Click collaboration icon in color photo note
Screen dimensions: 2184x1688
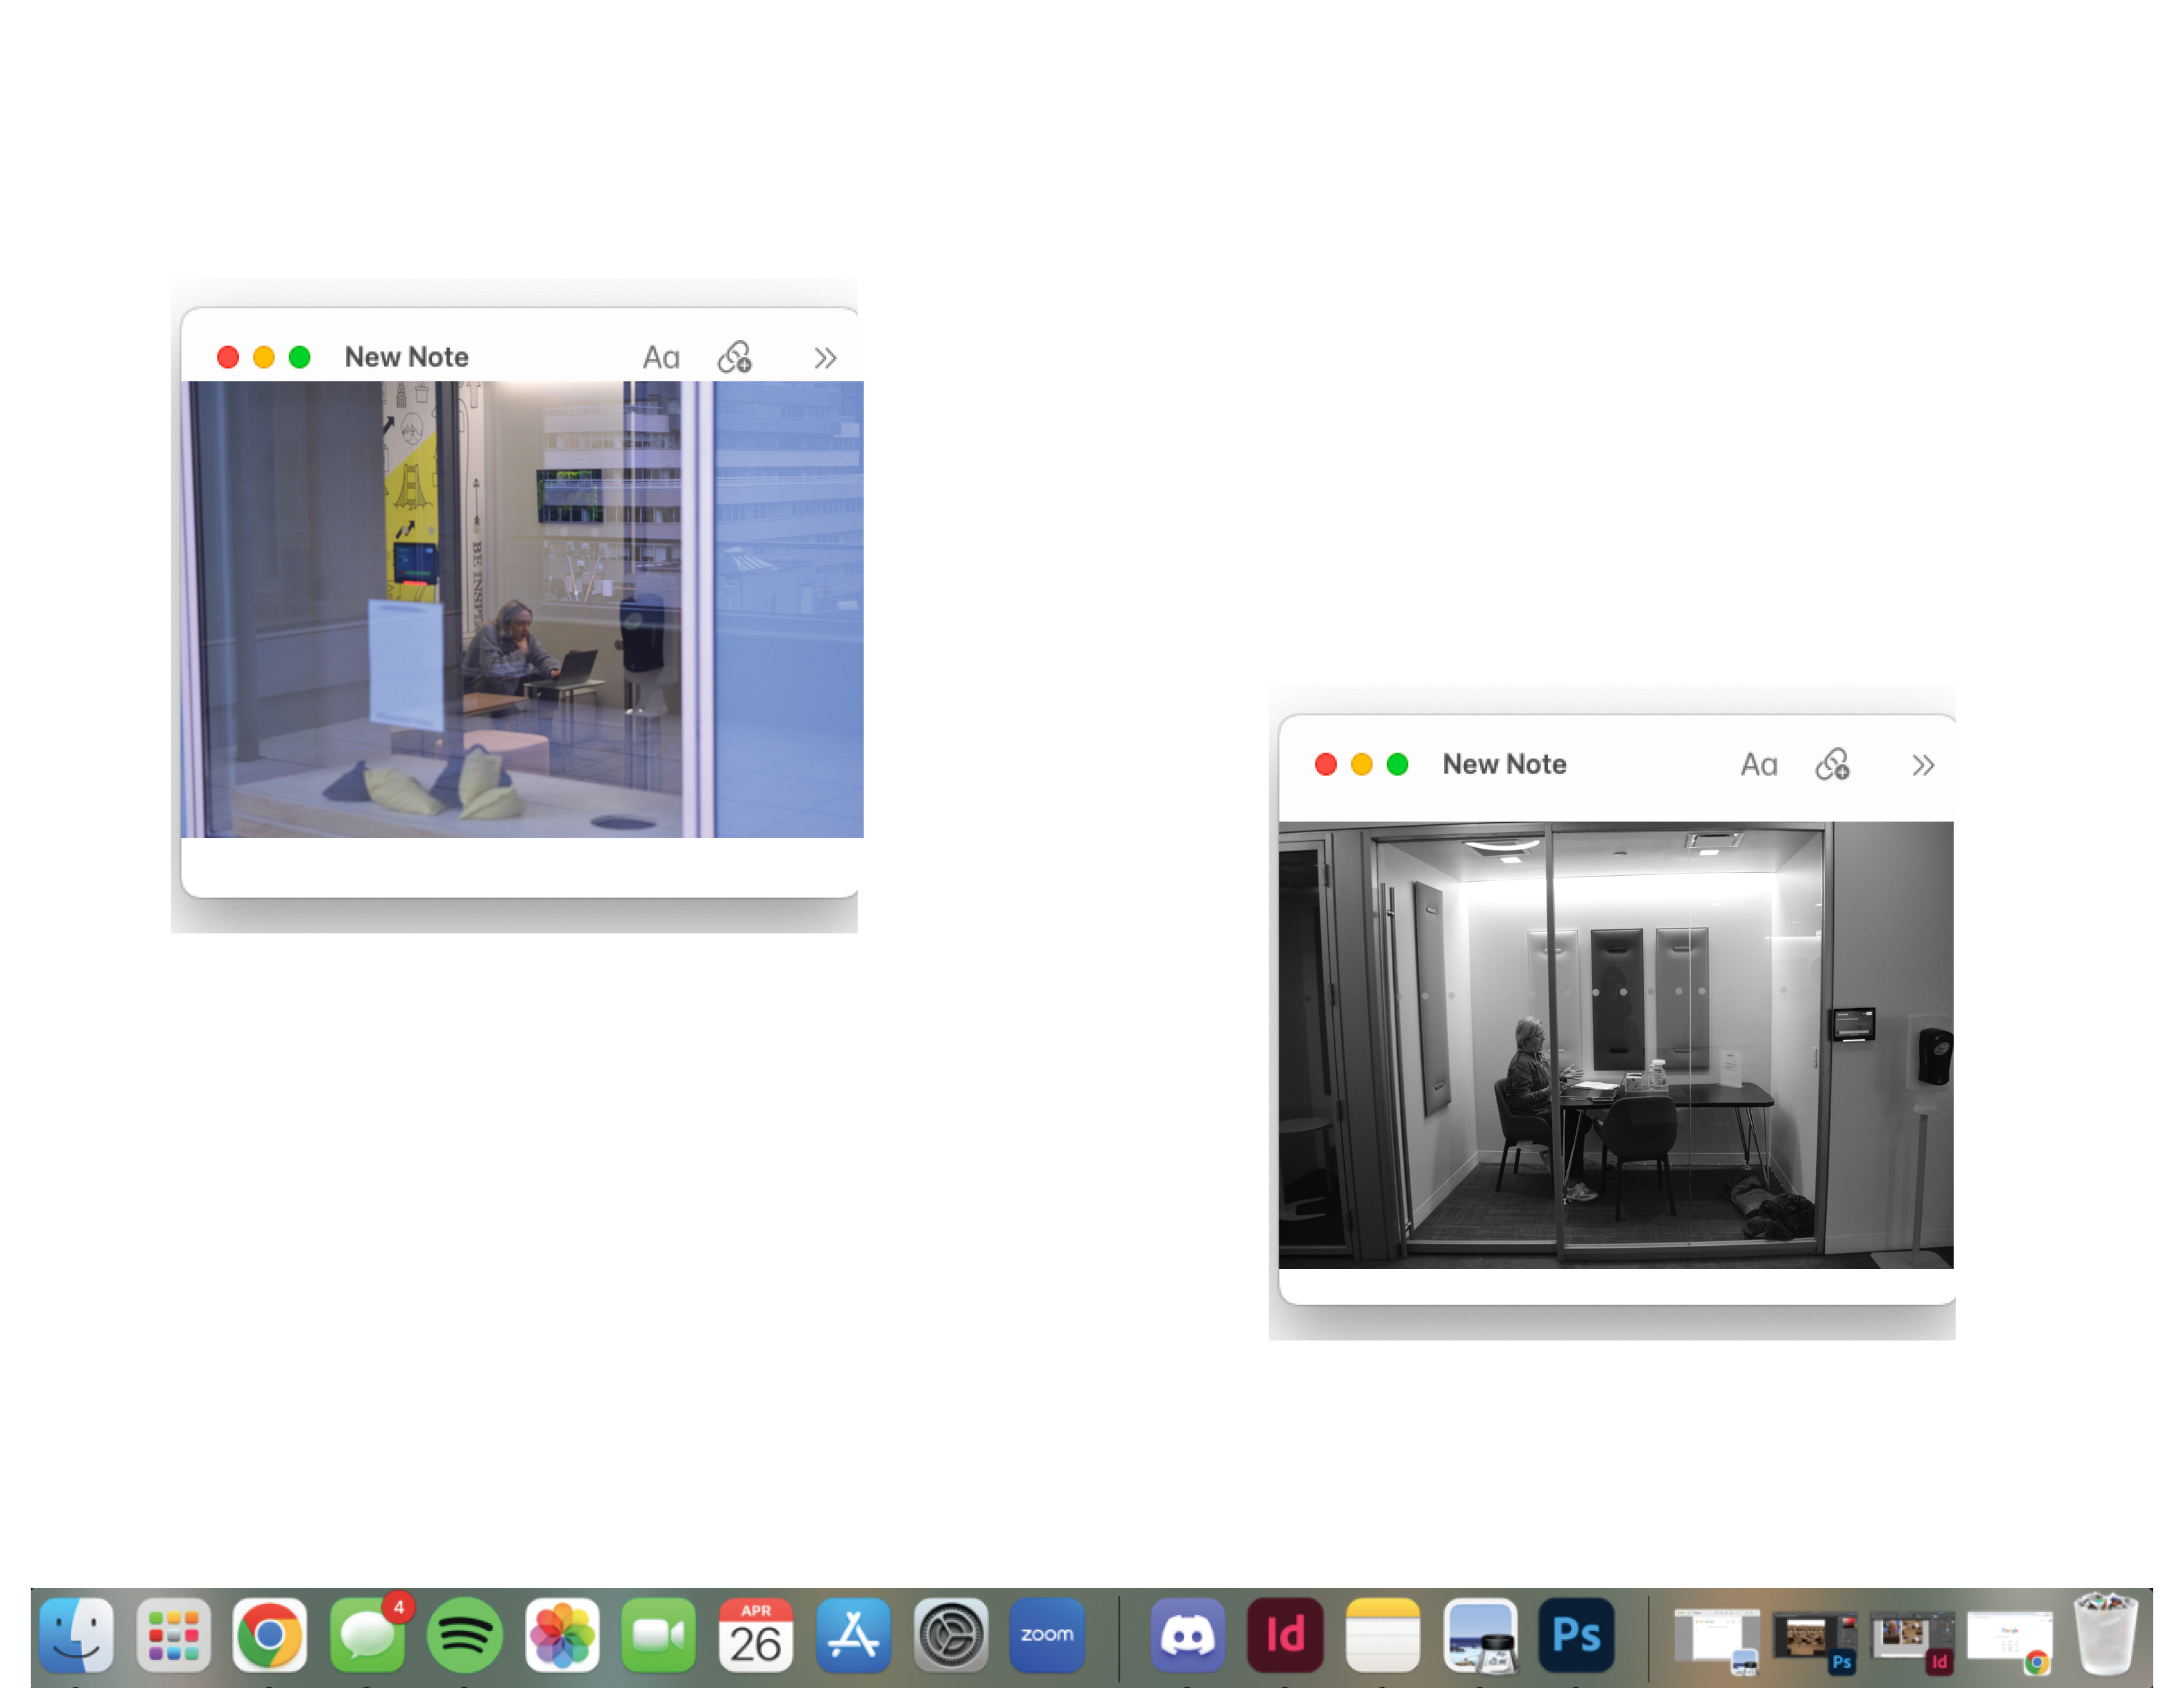point(735,357)
